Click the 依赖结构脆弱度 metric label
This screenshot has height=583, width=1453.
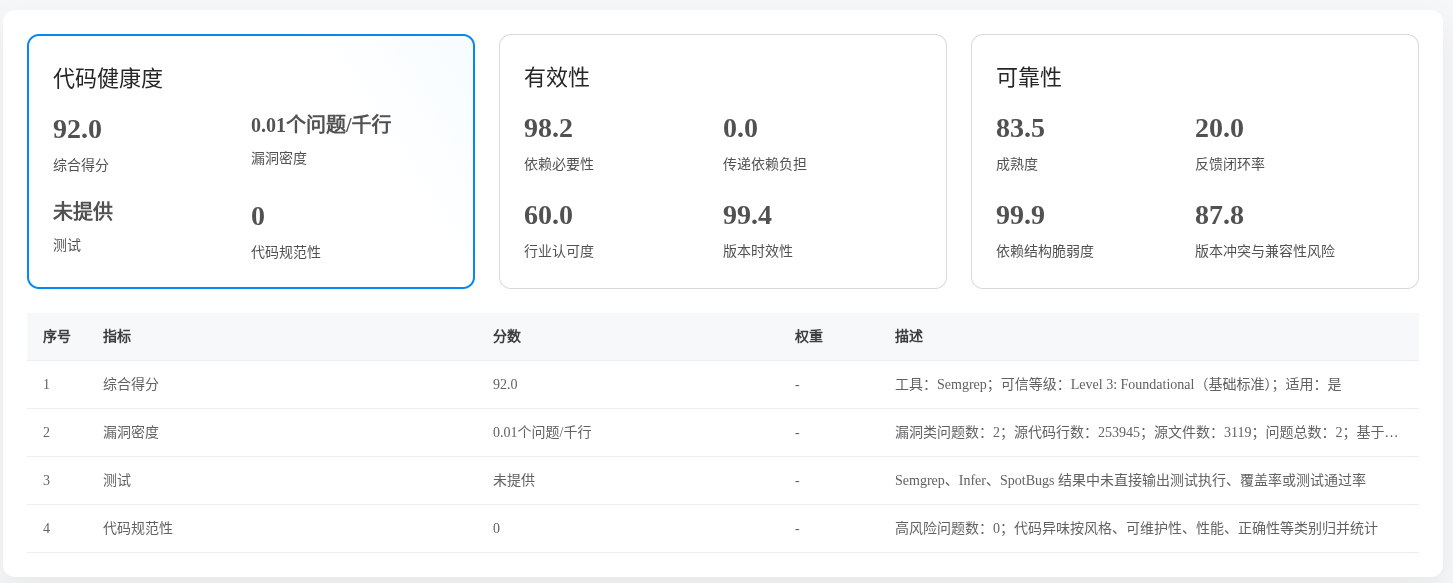[1044, 252]
